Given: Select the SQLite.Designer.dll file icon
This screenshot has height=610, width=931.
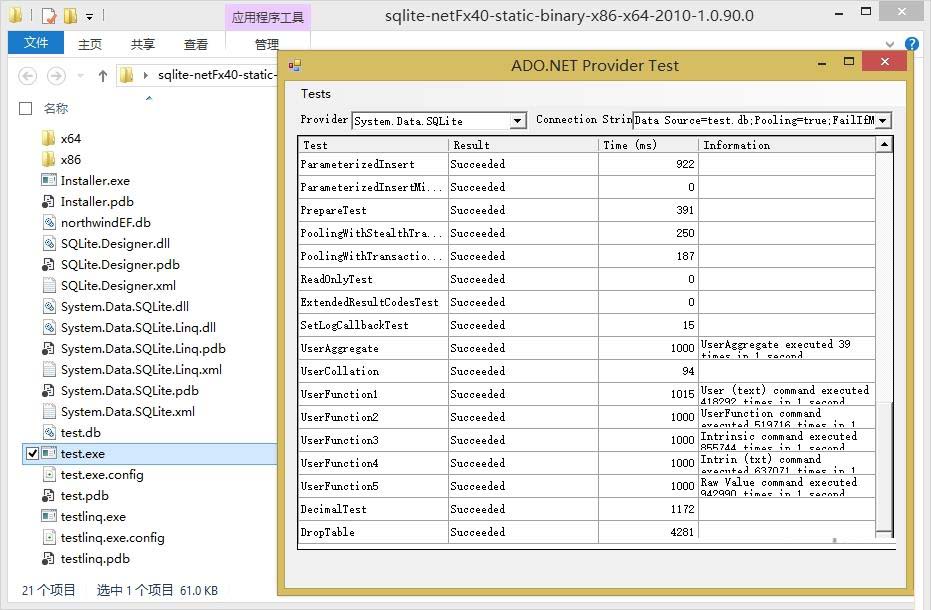Looking at the screenshot, I should [x=49, y=243].
